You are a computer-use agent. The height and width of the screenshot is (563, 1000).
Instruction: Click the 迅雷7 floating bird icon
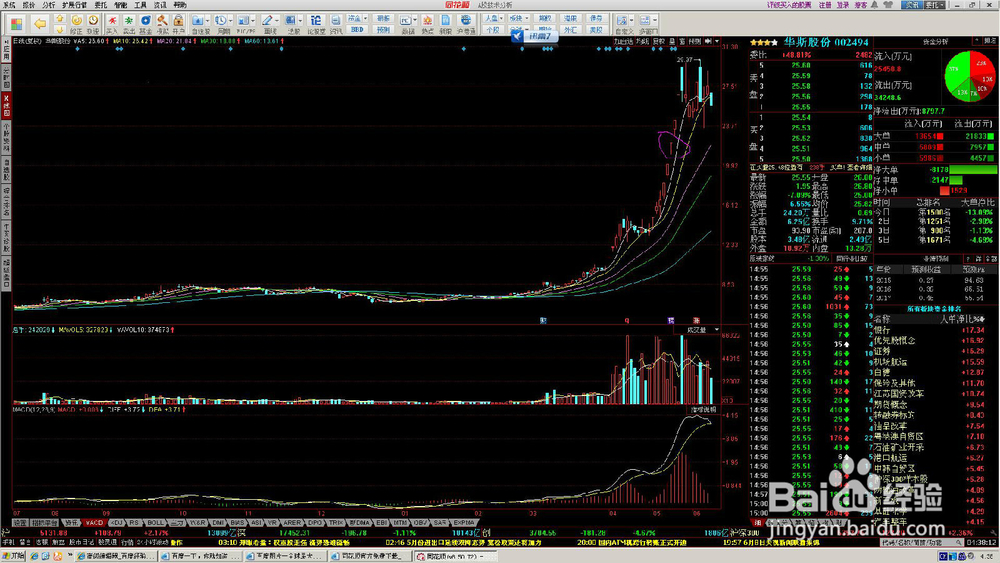click(x=534, y=36)
